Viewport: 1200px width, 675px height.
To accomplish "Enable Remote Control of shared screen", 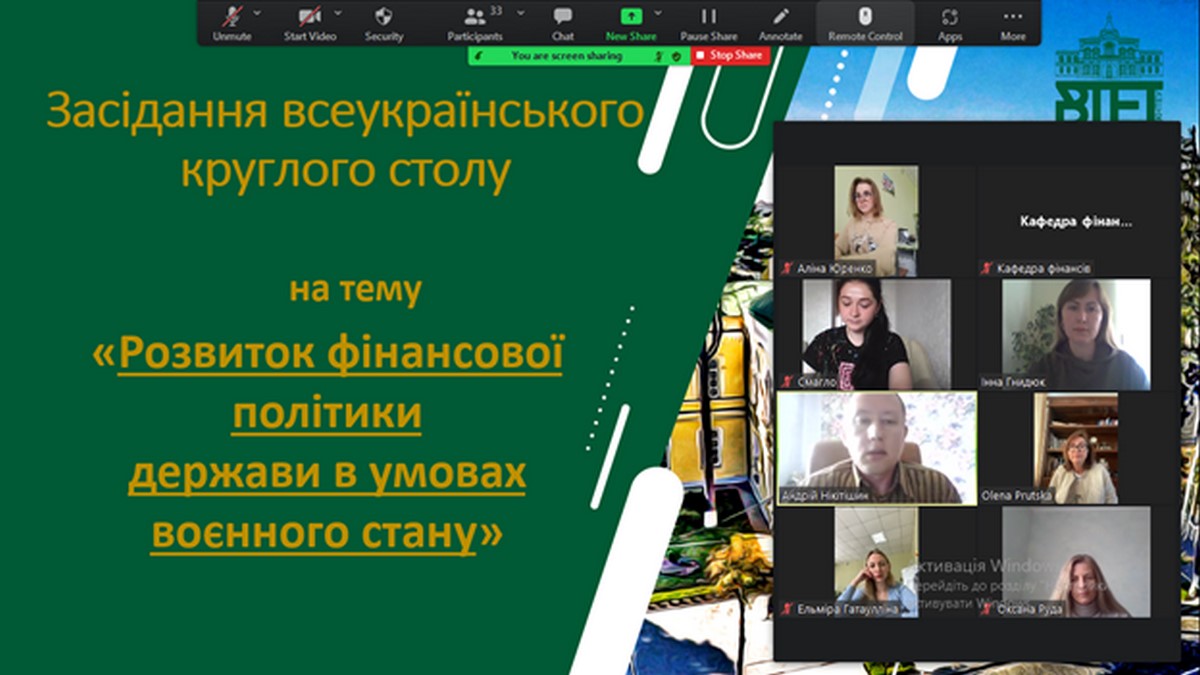I will (x=865, y=22).
